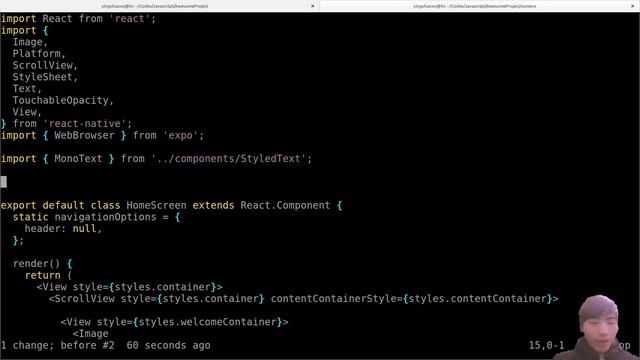Close the AwesomeProject/screens terminal tab
Screen dimensions: 640x360
pos(632,6)
